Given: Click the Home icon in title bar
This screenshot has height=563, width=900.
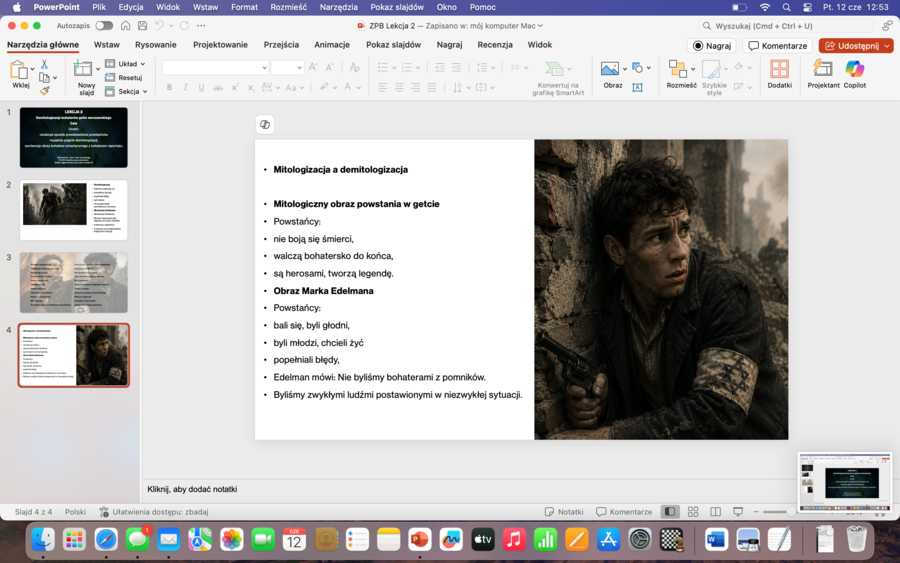Looking at the screenshot, I should tap(125, 26).
